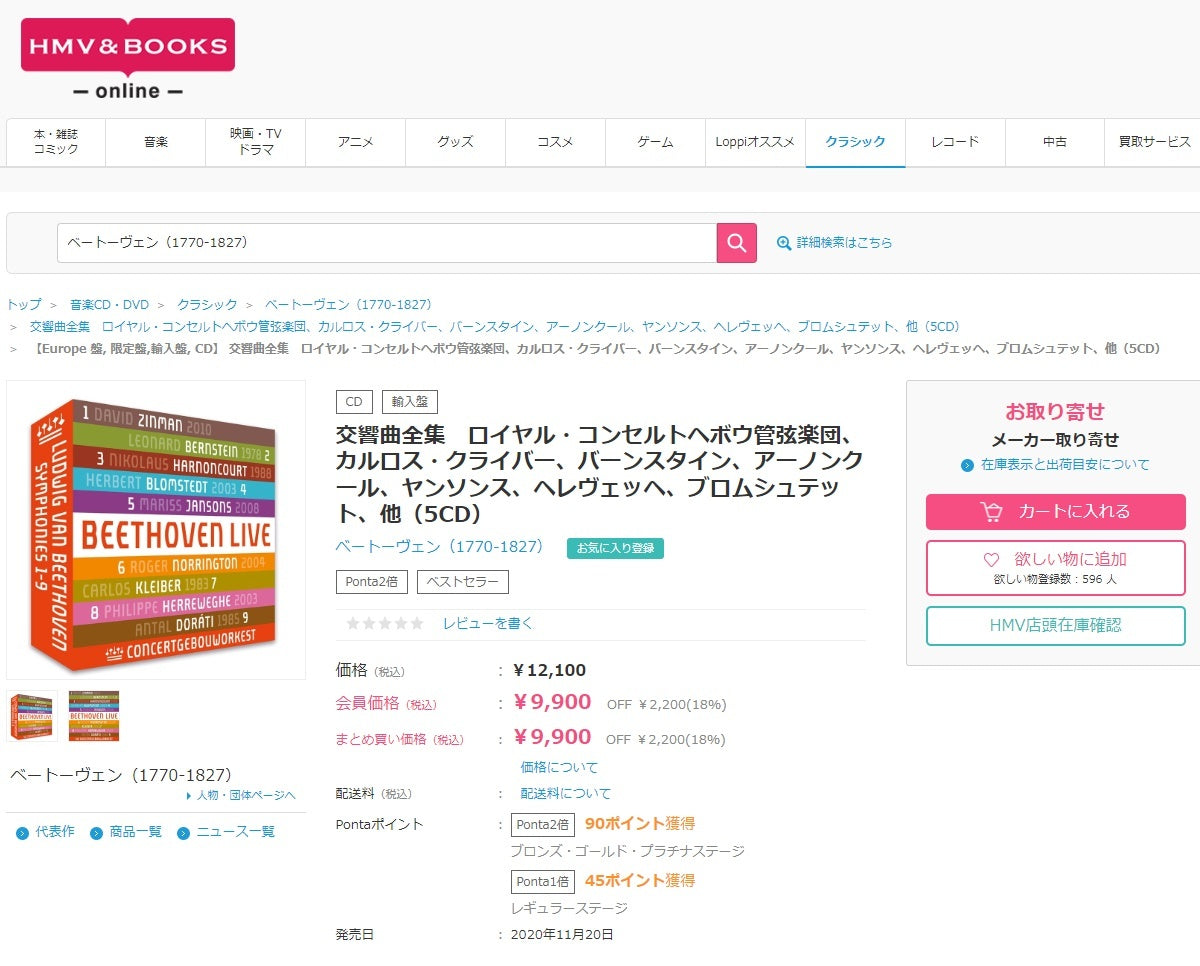
Task: Open the 買取サービス tab
Action: click(1153, 142)
